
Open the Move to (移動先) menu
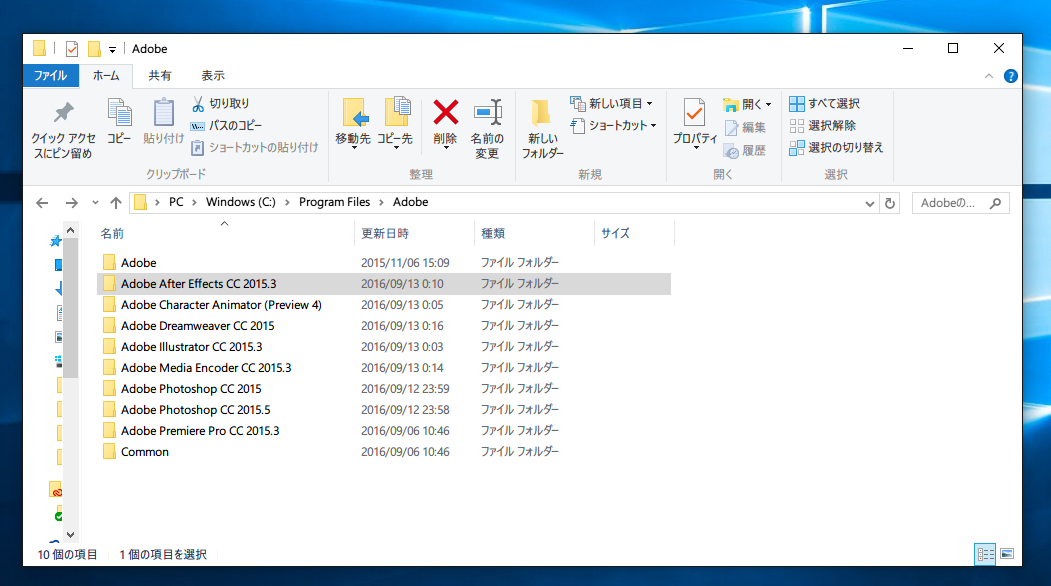pos(353,123)
